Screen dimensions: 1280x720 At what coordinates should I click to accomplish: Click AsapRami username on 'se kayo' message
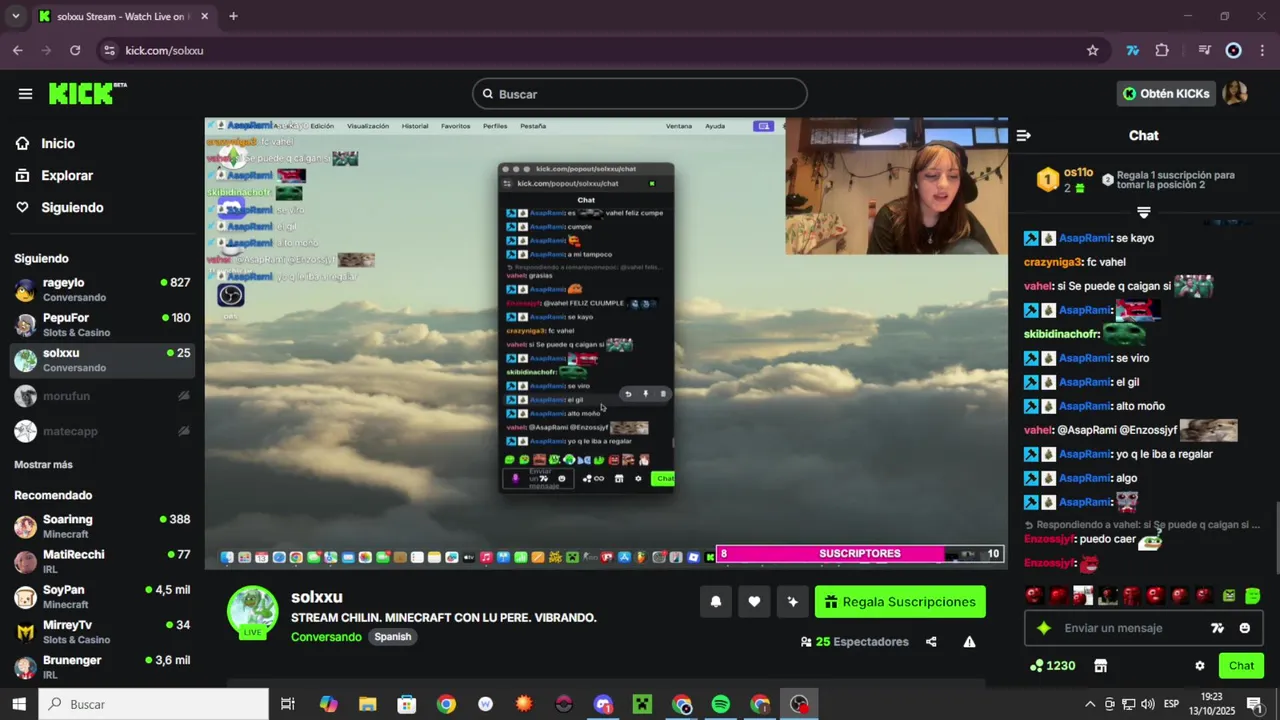(x=1084, y=238)
